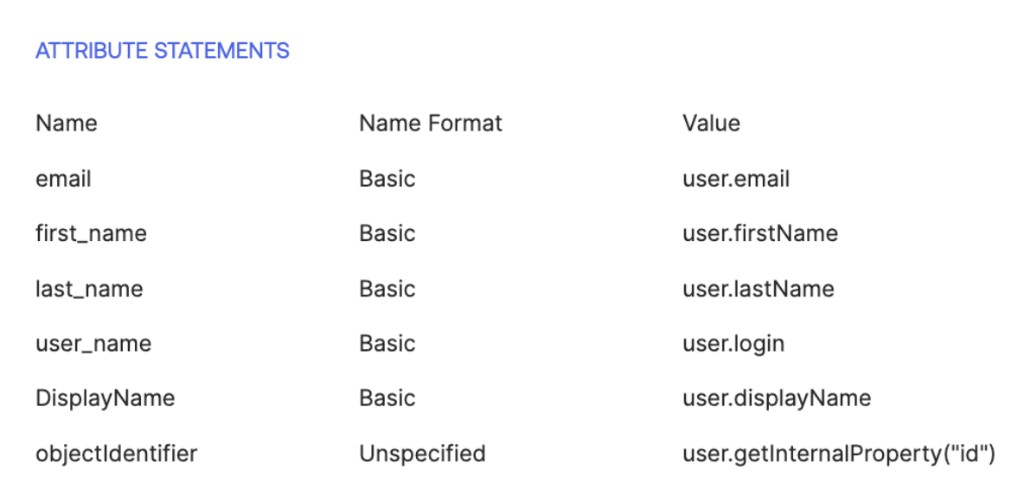
Task: Select the user.lastName value
Action: point(758,288)
